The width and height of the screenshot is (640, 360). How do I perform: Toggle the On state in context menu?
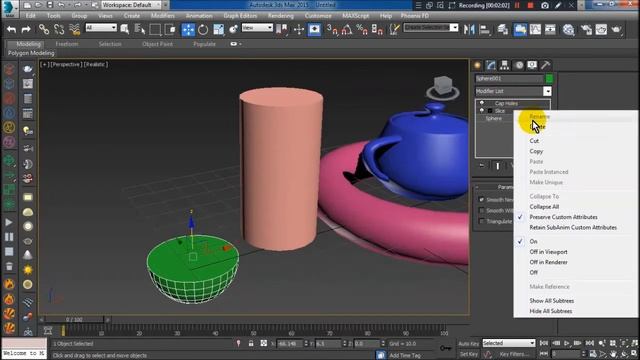pos(533,241)
